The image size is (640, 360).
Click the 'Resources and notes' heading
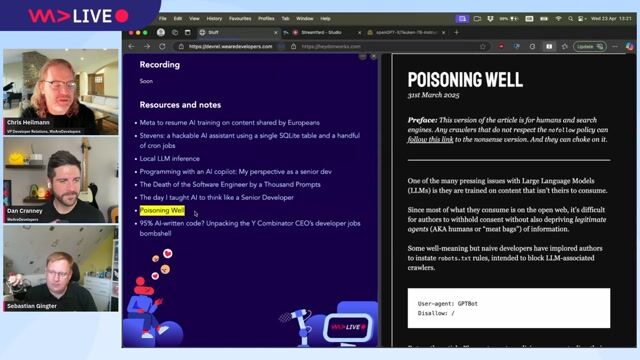180,105
